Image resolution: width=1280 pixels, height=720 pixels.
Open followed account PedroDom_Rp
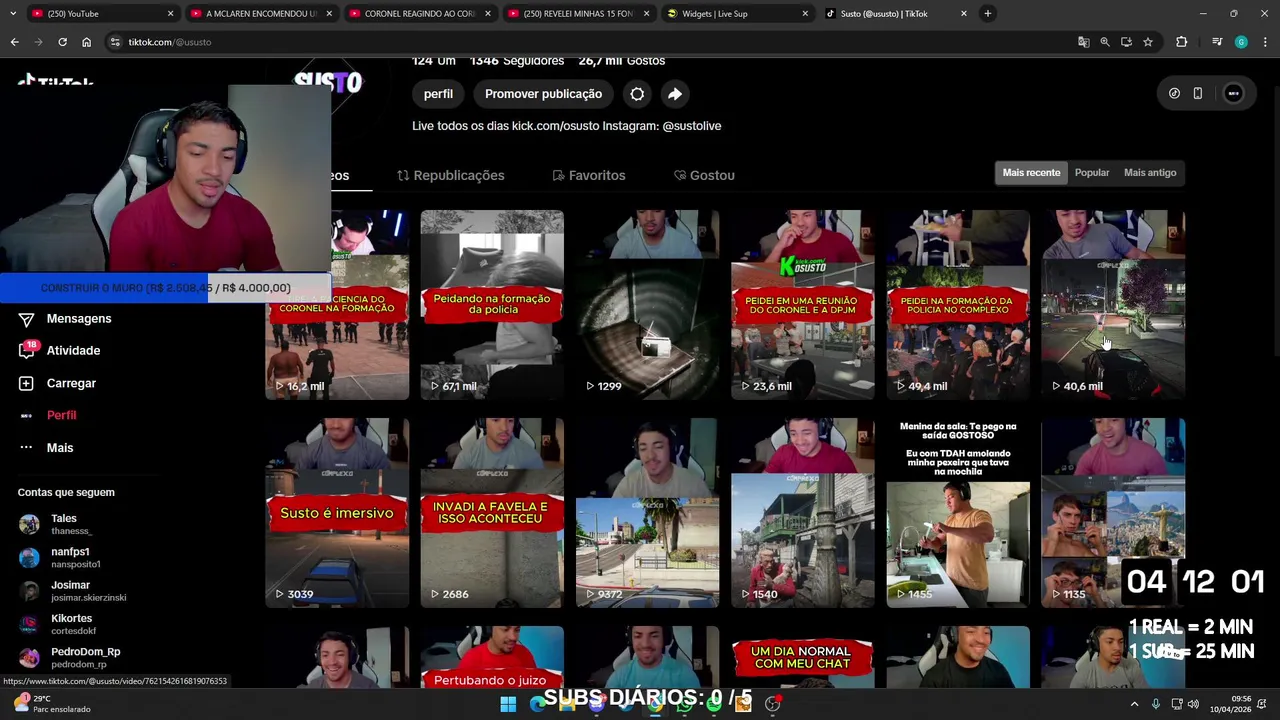point(70,657)
